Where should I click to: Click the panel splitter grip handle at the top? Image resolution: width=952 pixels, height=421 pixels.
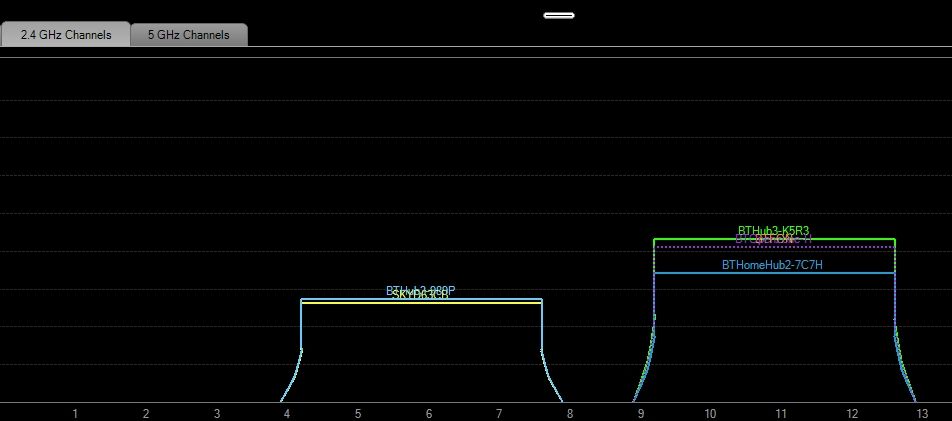coord(559,15)
